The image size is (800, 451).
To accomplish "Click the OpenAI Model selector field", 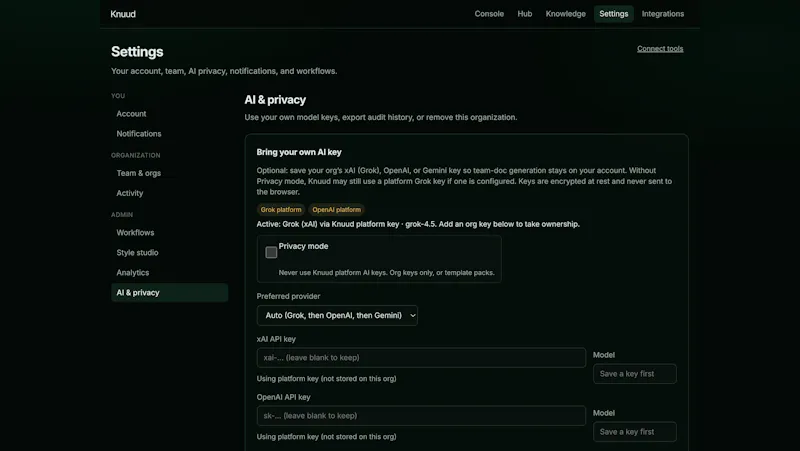I will tap(635, 432).
